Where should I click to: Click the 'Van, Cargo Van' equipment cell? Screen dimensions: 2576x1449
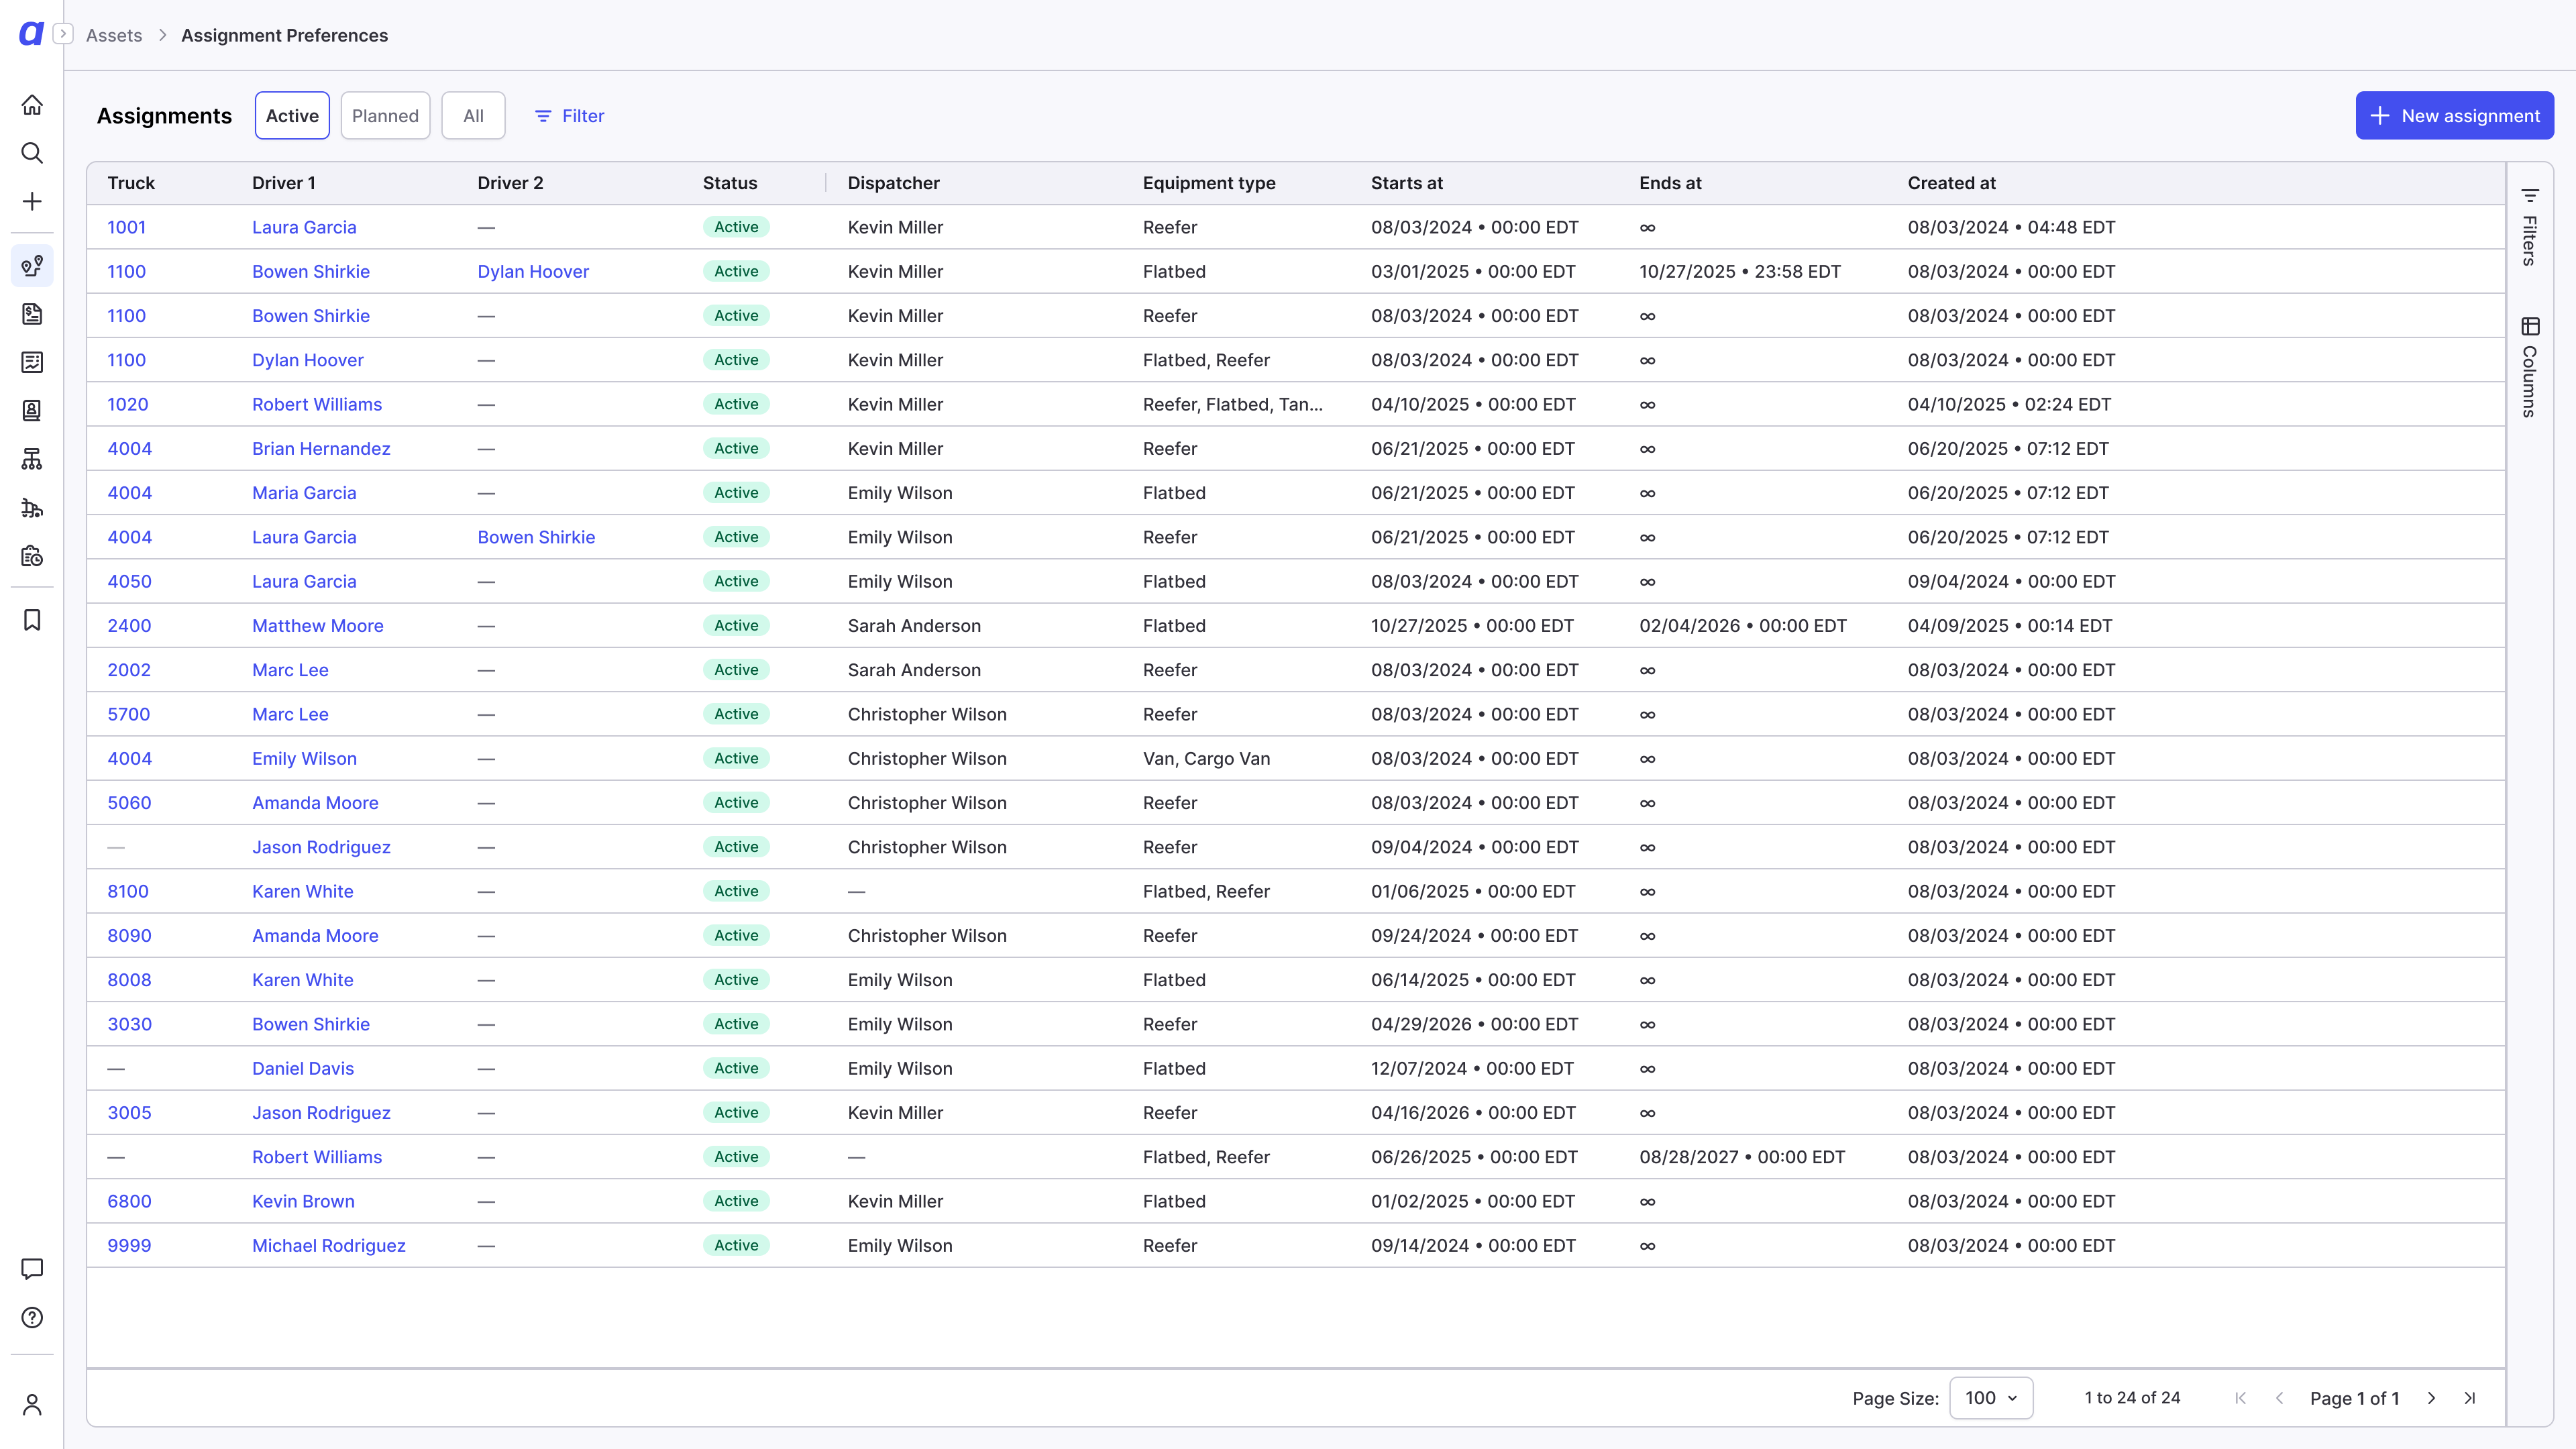(x=1206, y=758)
